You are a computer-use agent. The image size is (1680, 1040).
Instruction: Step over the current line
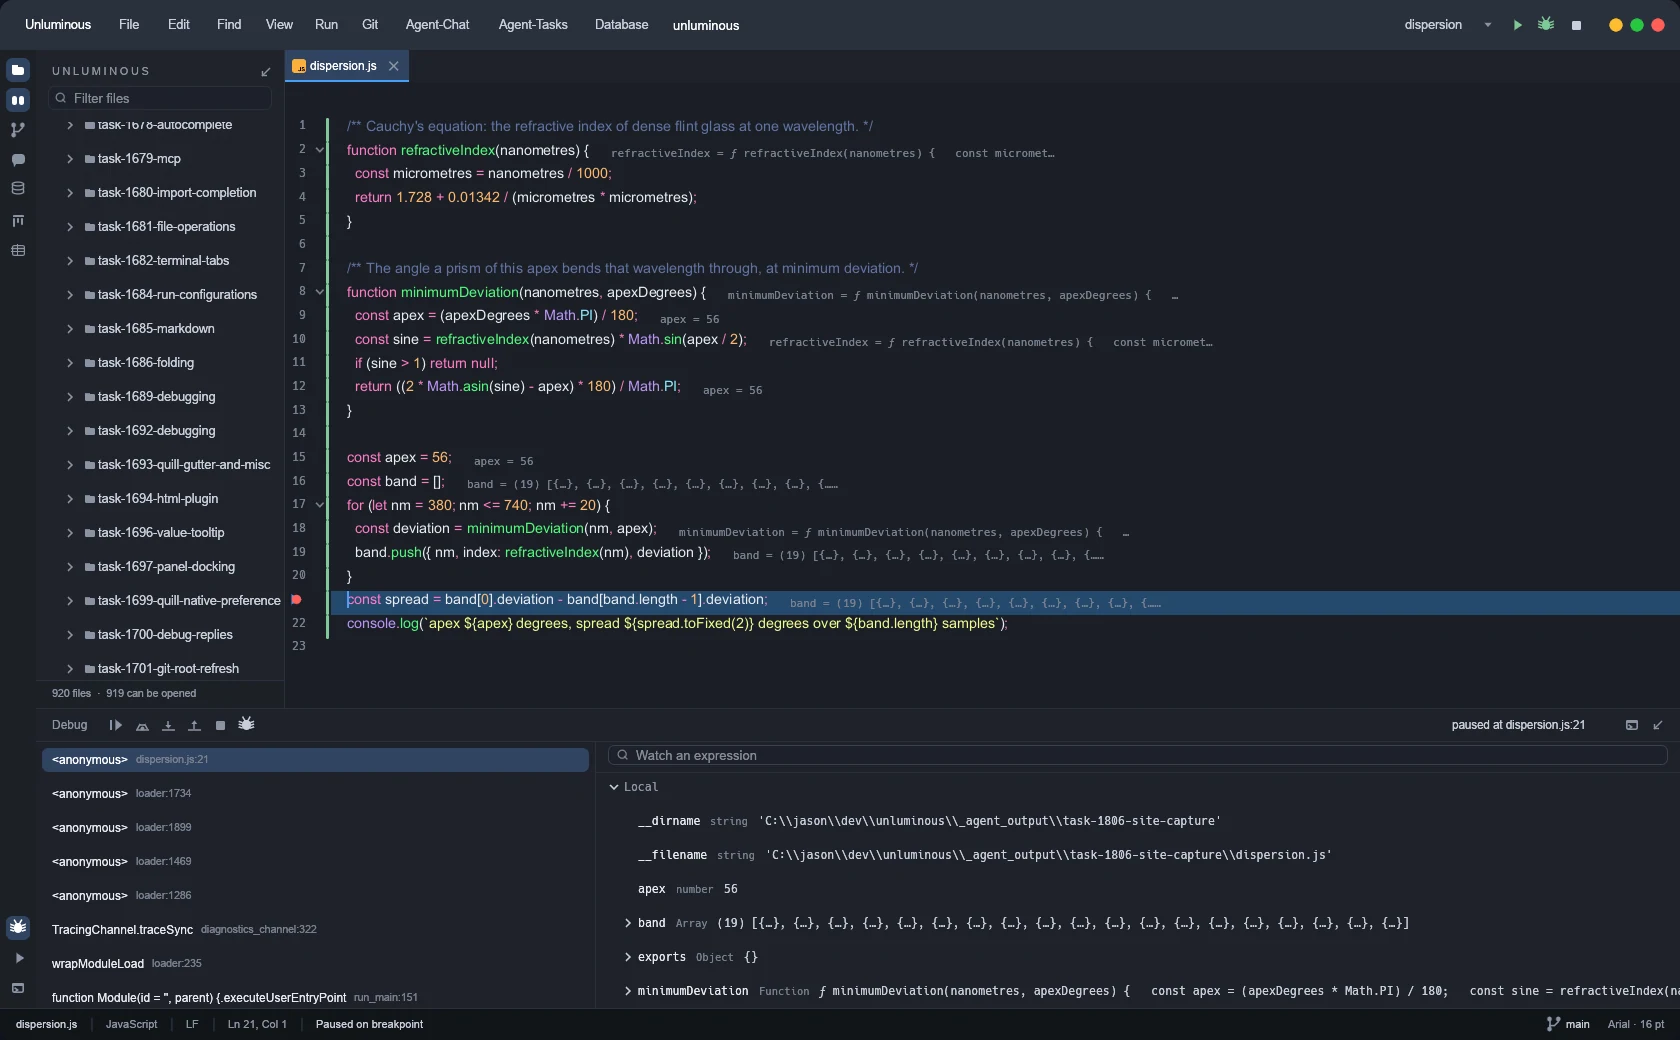tap(142, 725)
